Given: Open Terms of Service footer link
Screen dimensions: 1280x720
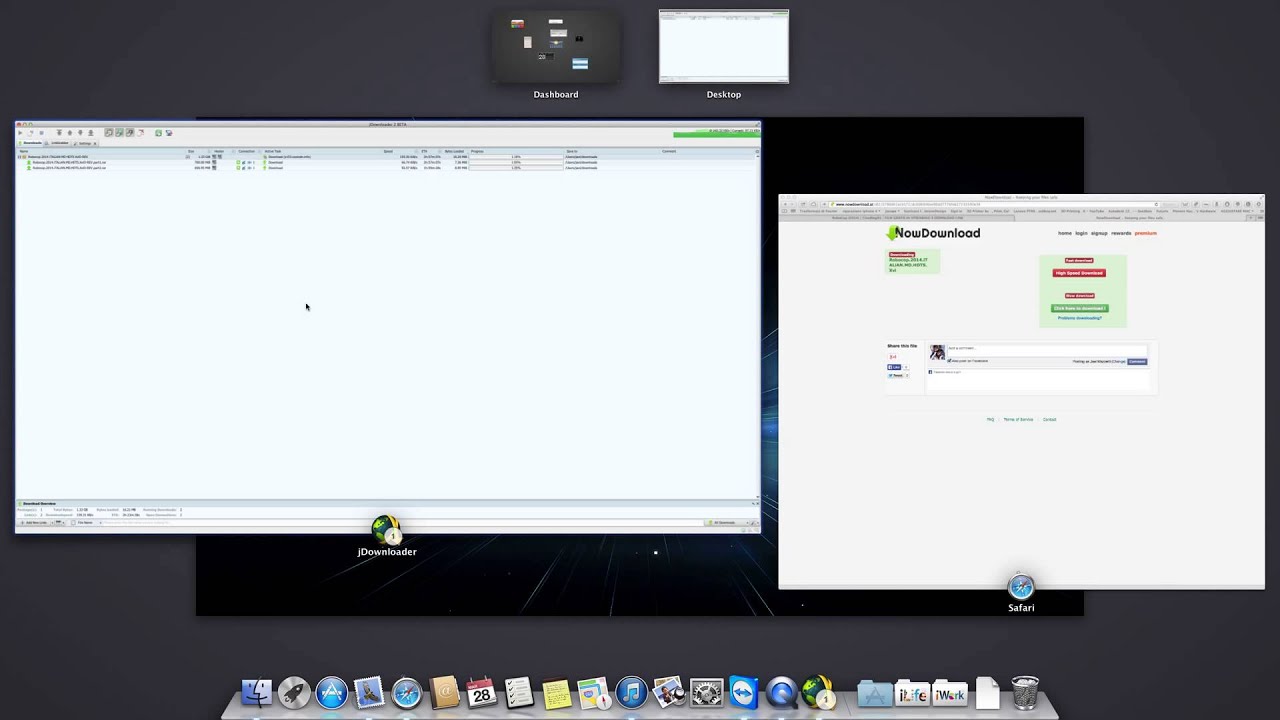Looking at the screenshot, I should 1018,419.
